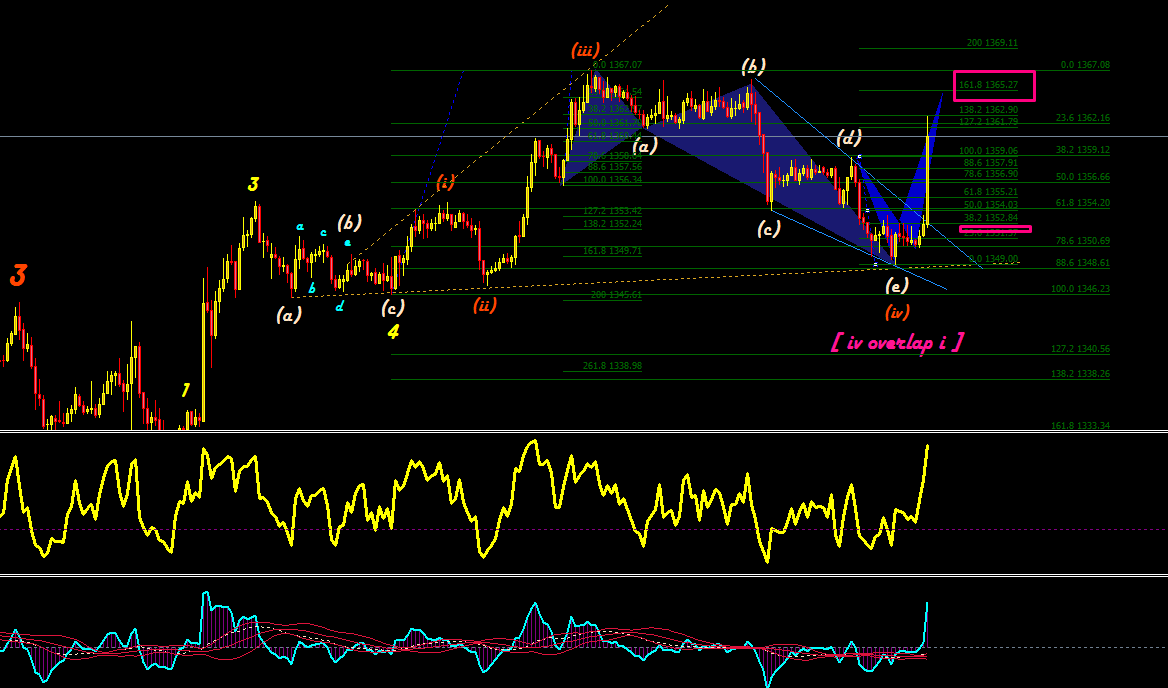Click the 161.8 1333.34 level label
The width and height of the screenshot is (1168, 688).
(1079, 426)
